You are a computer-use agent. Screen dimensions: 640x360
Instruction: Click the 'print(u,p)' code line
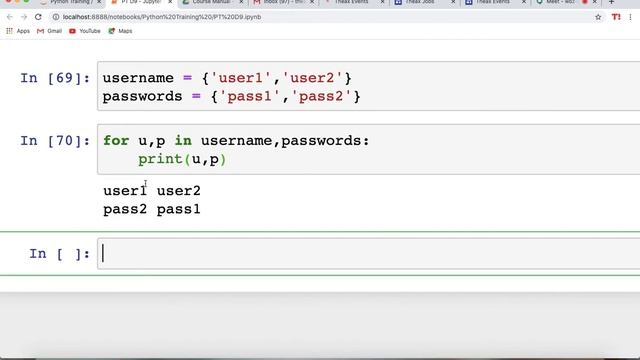(182, 159)
